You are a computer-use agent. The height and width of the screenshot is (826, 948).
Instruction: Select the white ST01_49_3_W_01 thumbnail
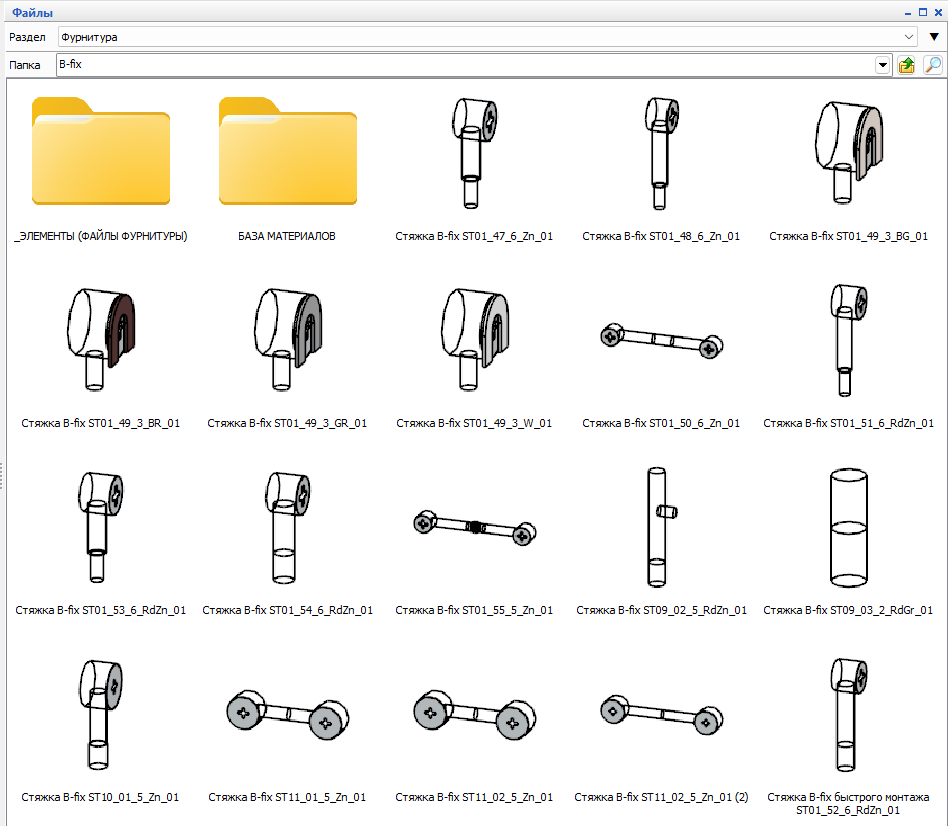tap(475, 339)
